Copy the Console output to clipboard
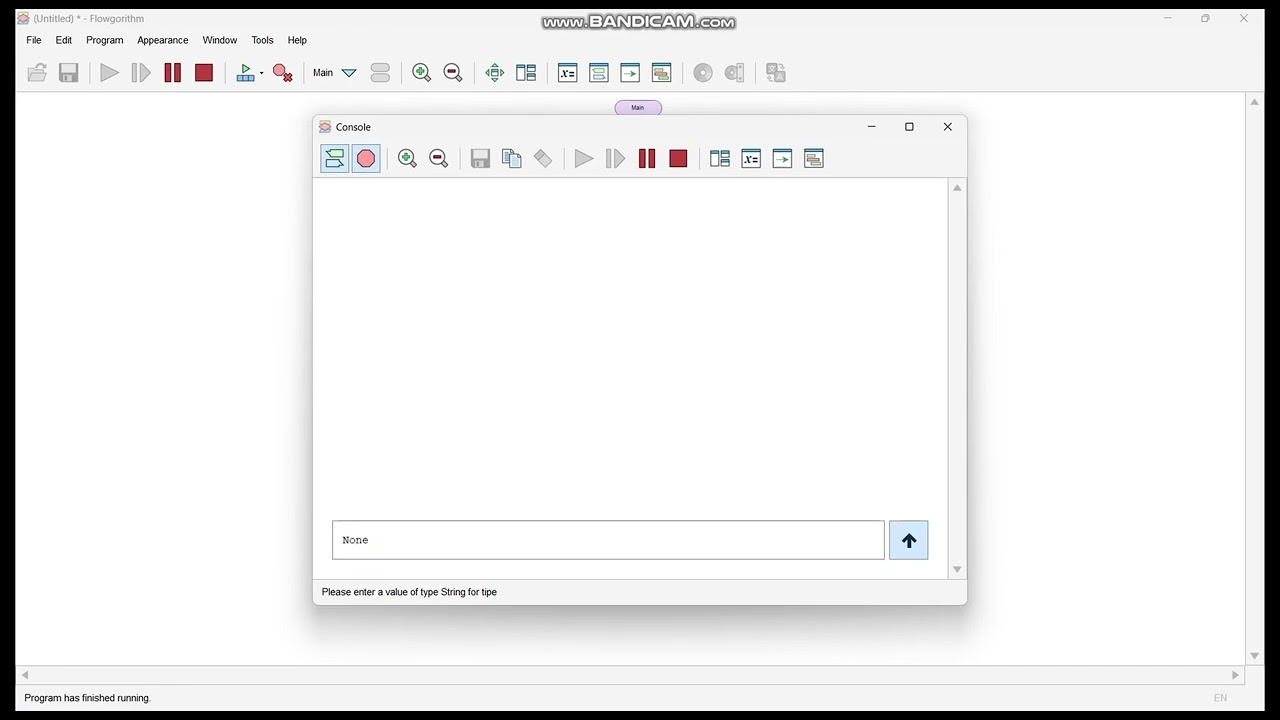 [x=512, y=158]
